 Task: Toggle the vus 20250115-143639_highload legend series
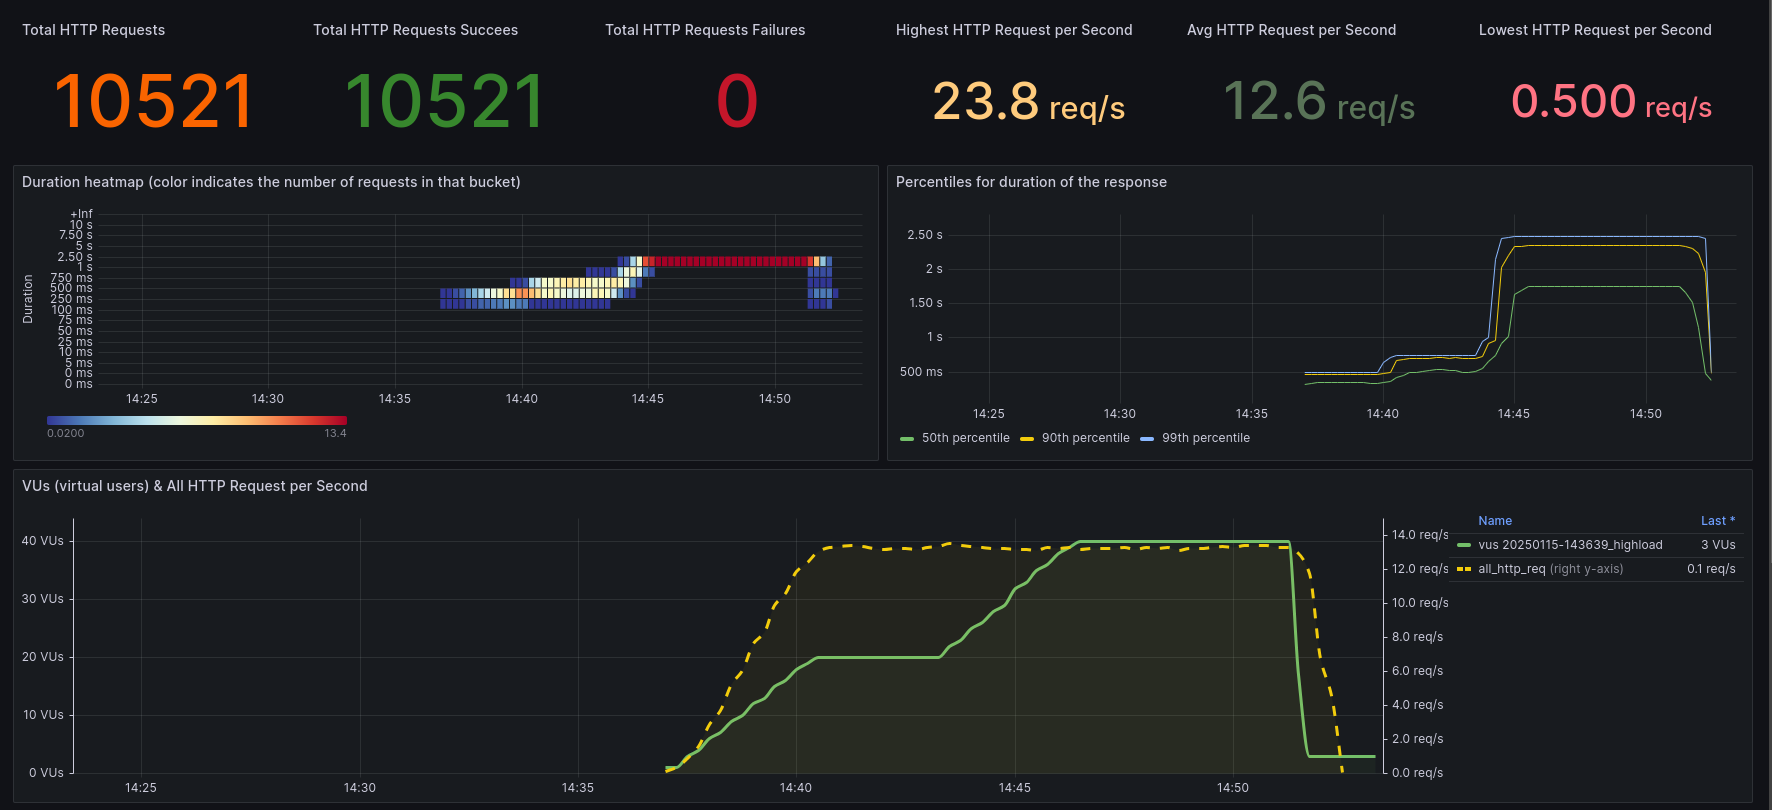click(x=1570, y=545)
